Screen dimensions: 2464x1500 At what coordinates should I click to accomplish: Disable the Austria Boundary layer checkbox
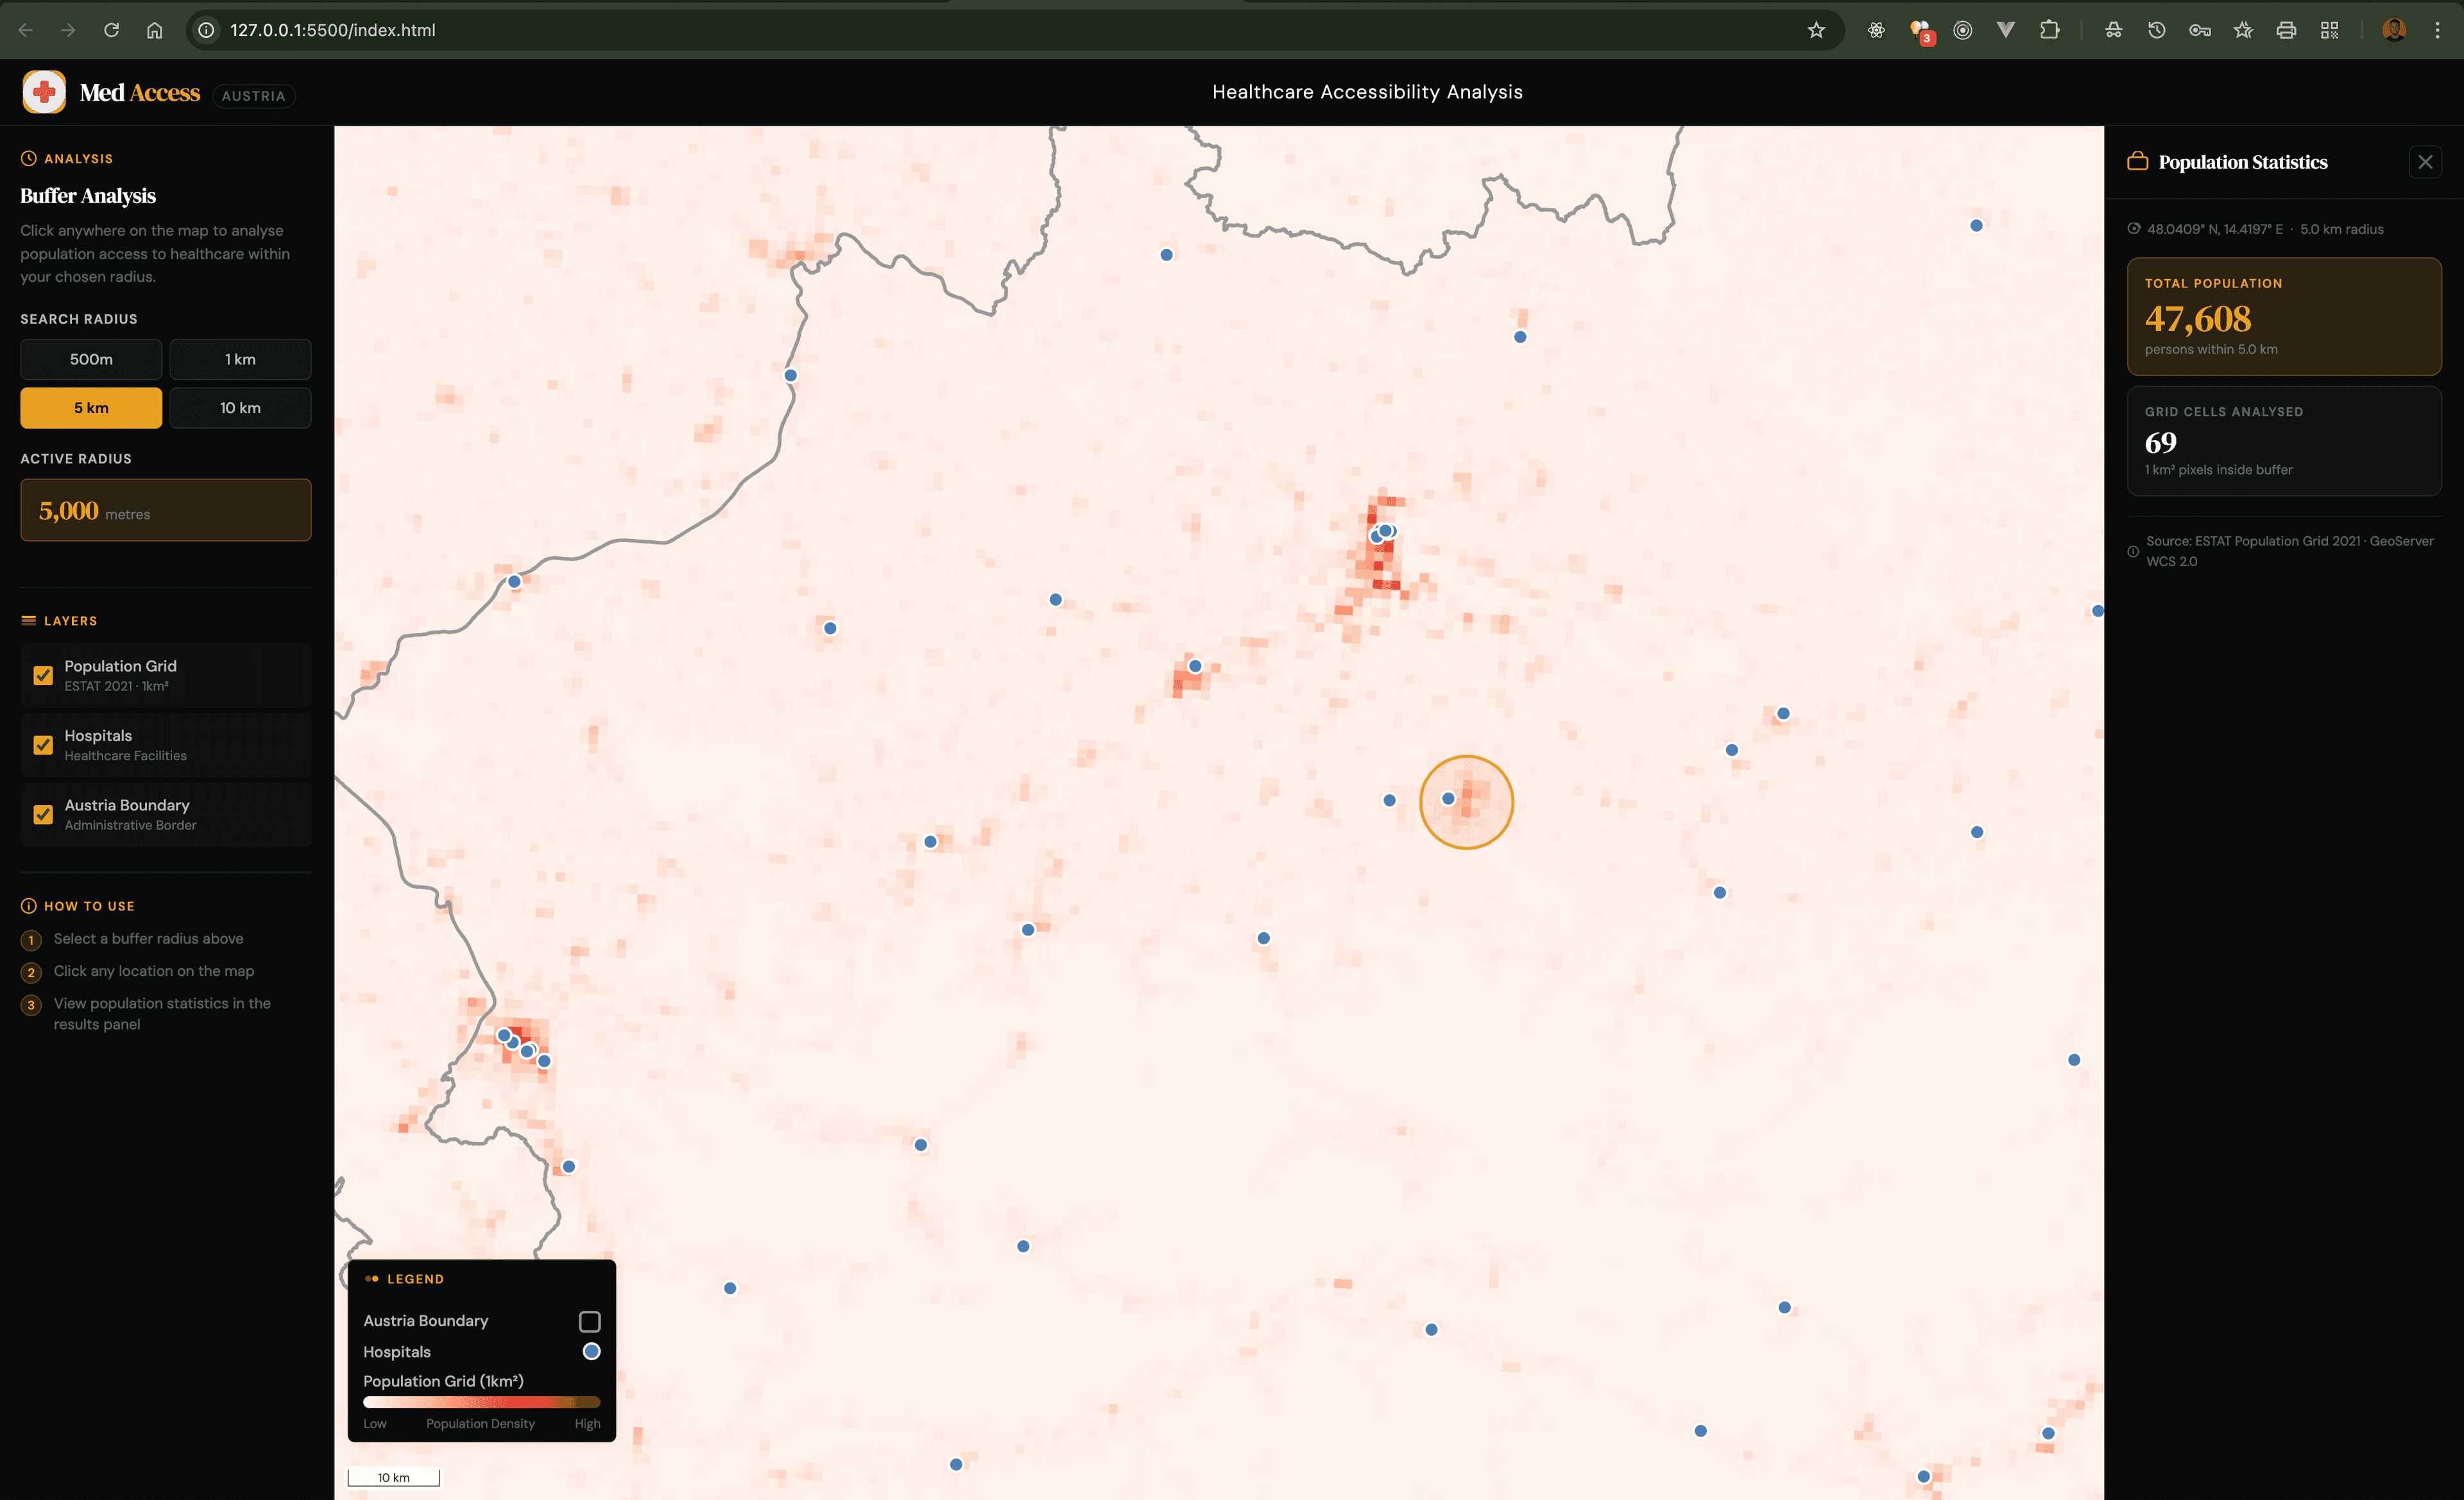pyautogui.click(x=43, y=814)
